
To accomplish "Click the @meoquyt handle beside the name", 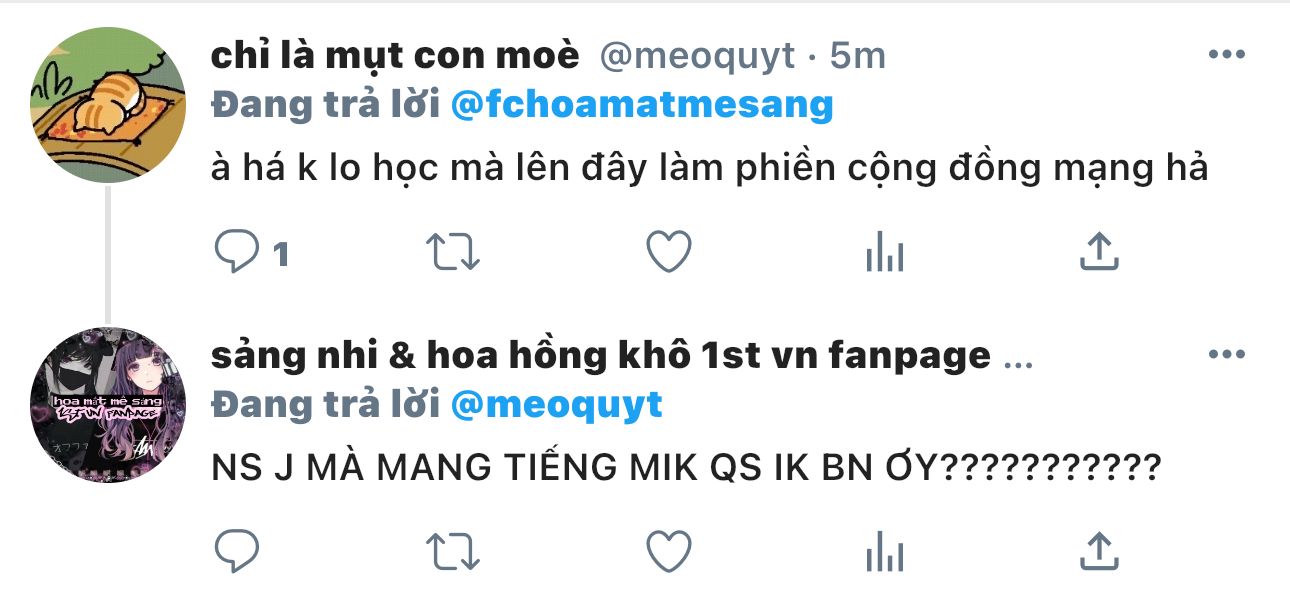I will tap(697, 56).
